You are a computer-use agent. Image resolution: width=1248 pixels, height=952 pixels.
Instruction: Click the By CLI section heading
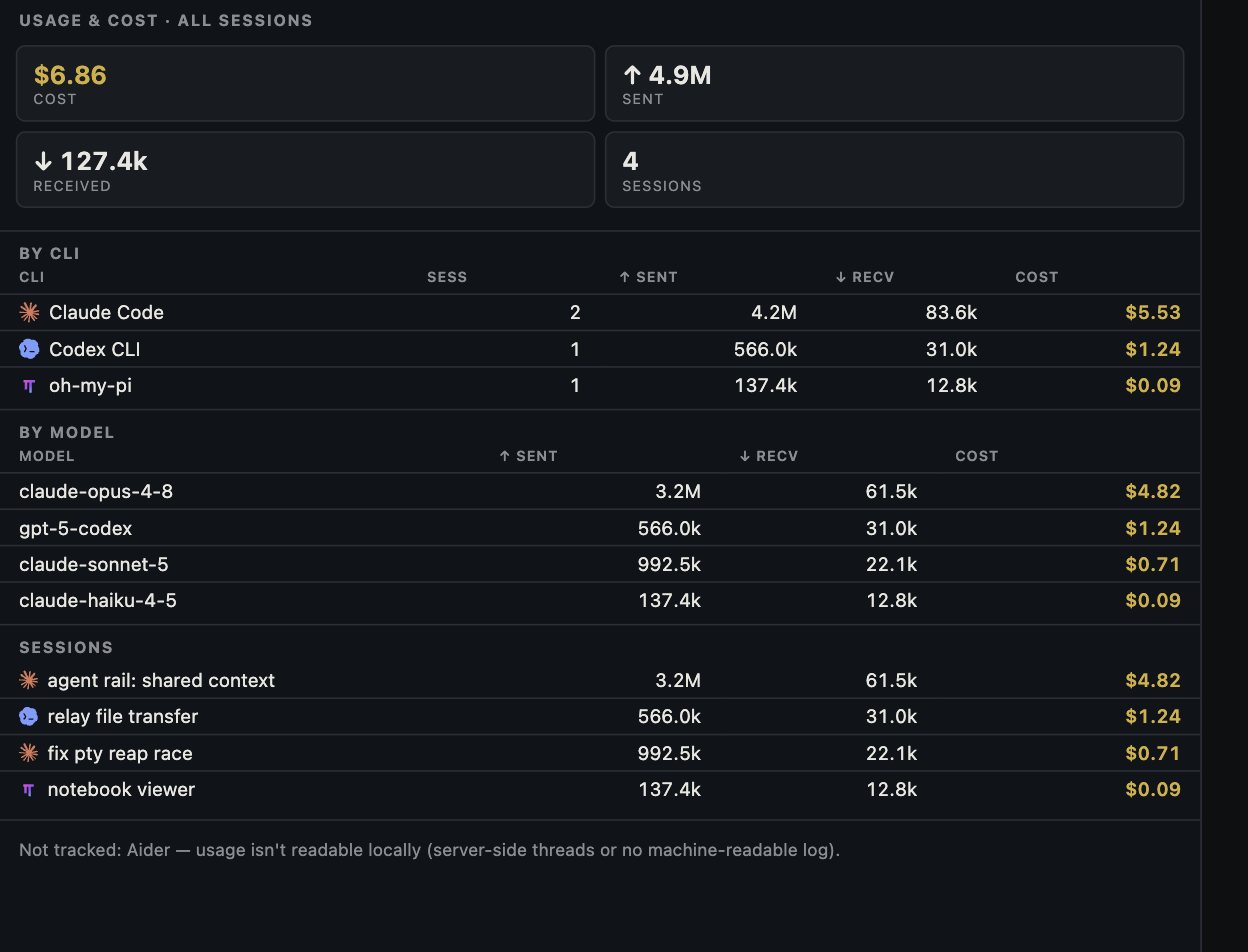(x=49, y=253)
